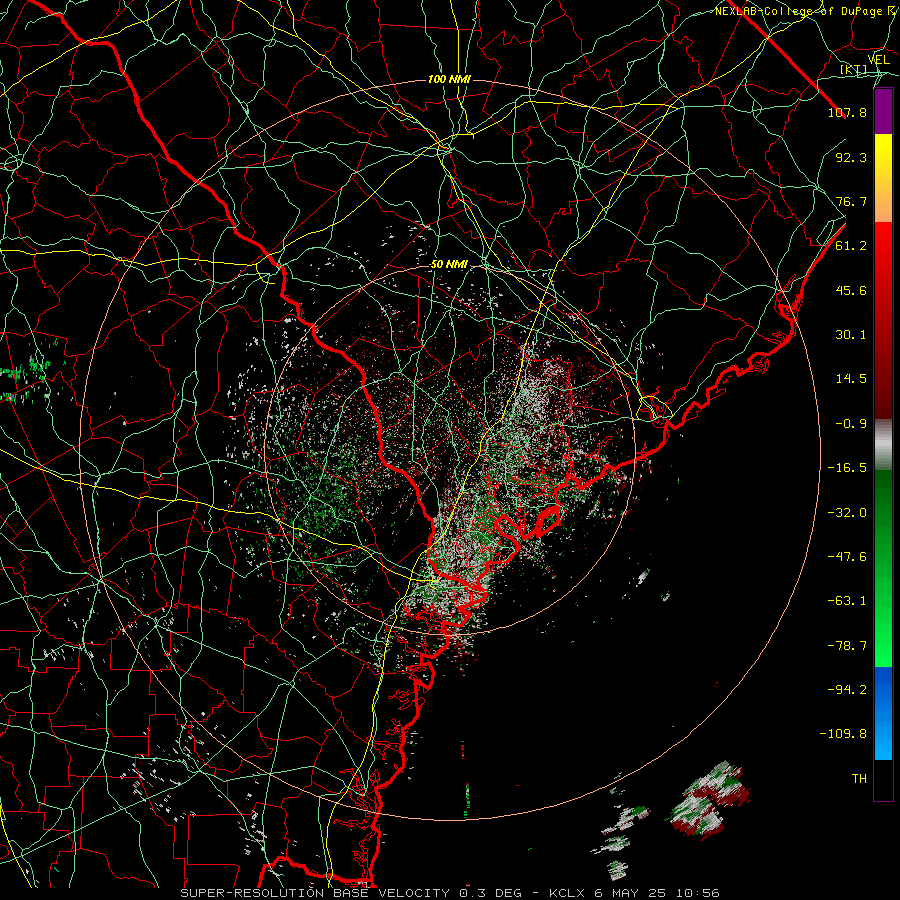Image resolution: width=900 pixels, height=900 pixels.
Task: Click the -109.8 legend value
Action: (843, 734)
